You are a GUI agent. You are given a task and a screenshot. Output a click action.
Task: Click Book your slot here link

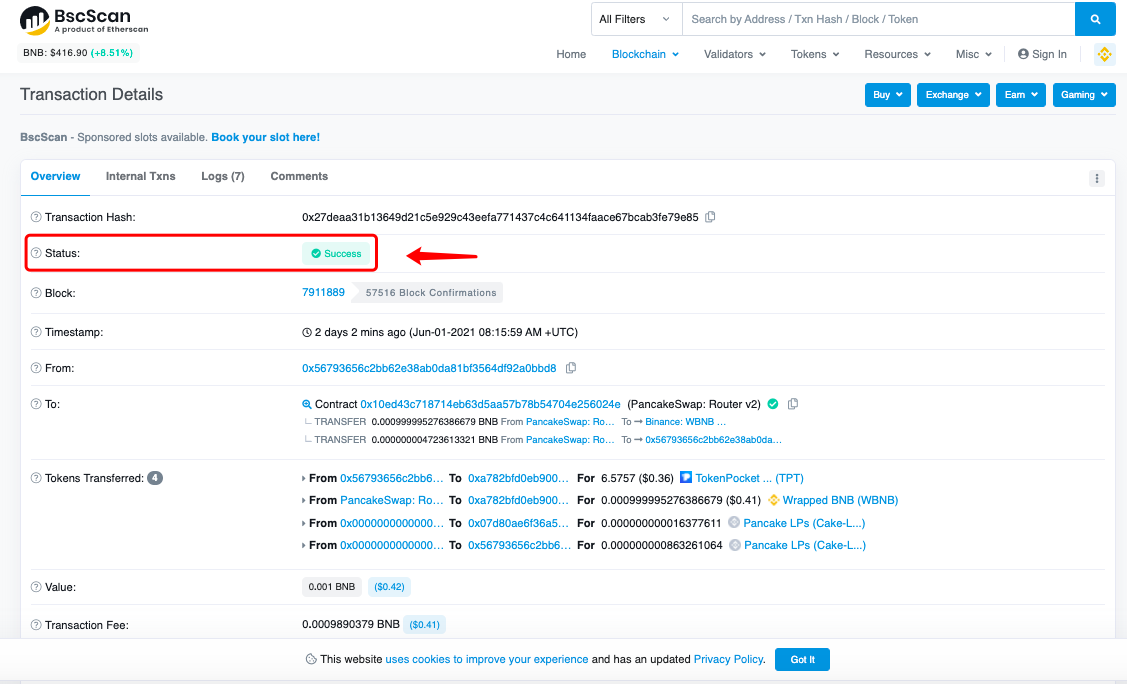(x=265, y=137)
